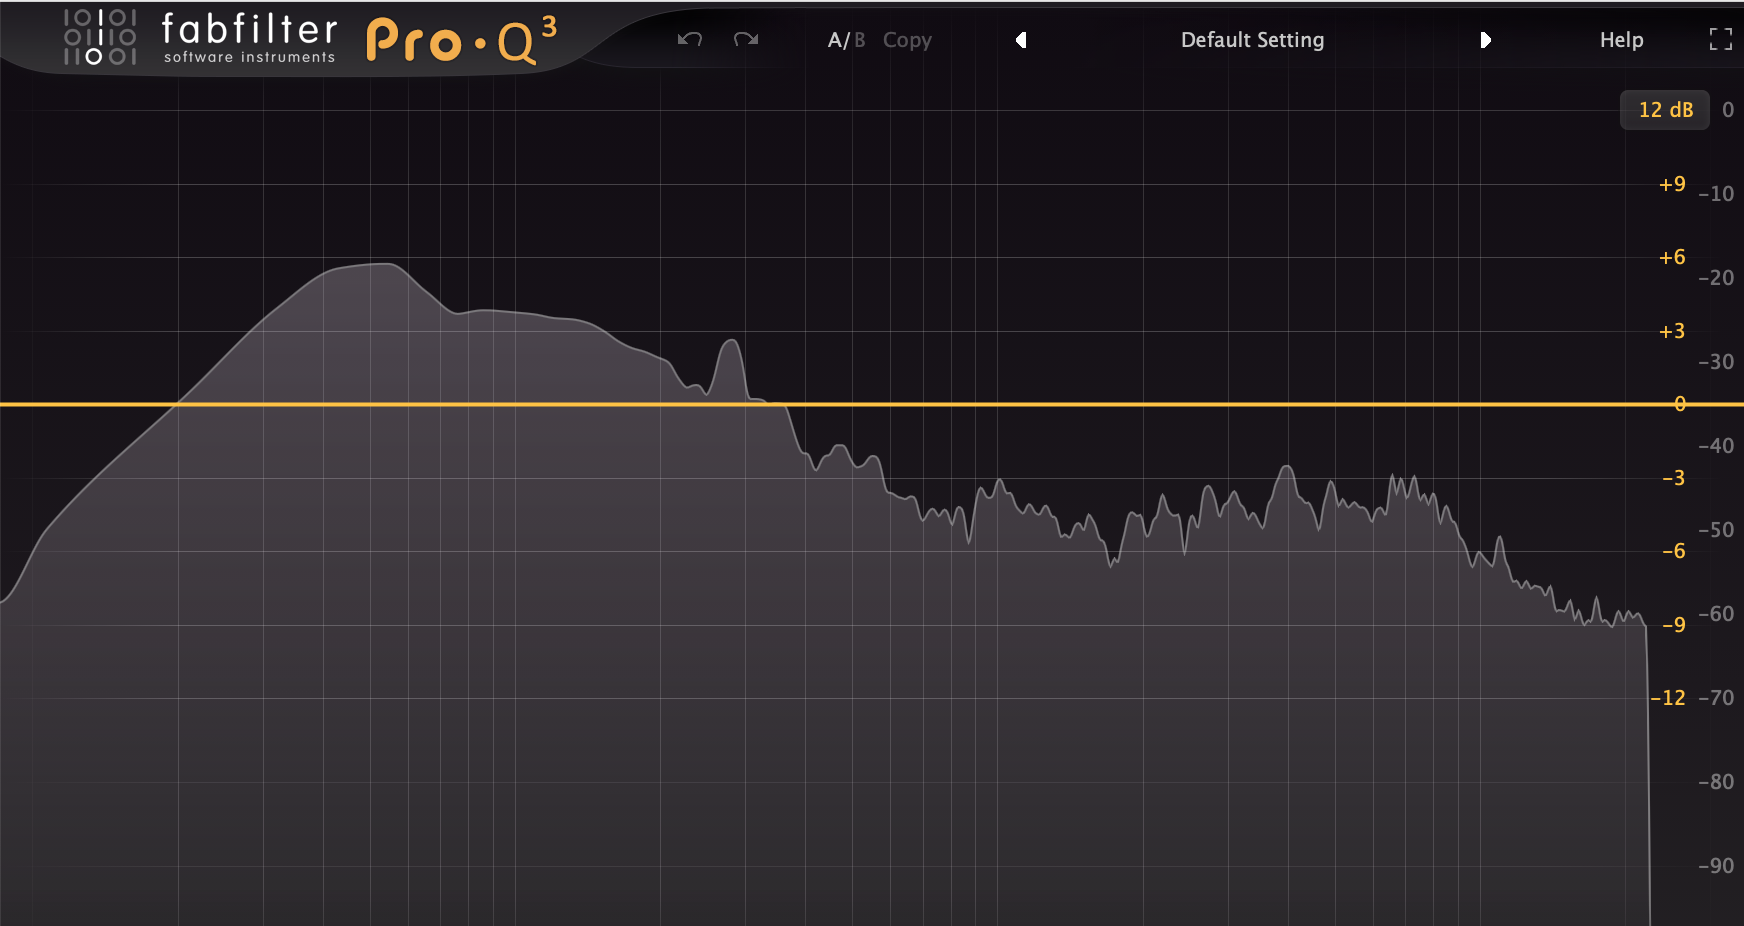Click the 0 output level readout
Image resolution: width=1744 pixels, height=926 pixels.
tap(1729, 110)
